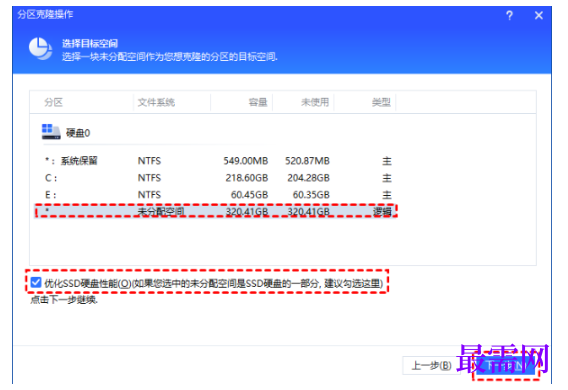568x390 pixels.
Task: Click the 未使用 column header
Action: (x=315, y=102)
